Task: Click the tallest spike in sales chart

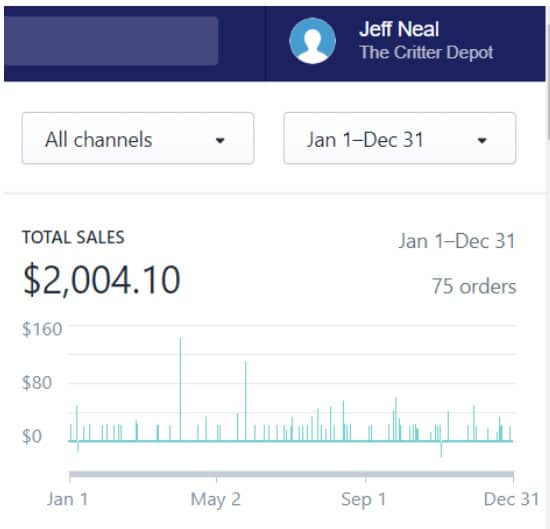Action: (x=180, y=389)
